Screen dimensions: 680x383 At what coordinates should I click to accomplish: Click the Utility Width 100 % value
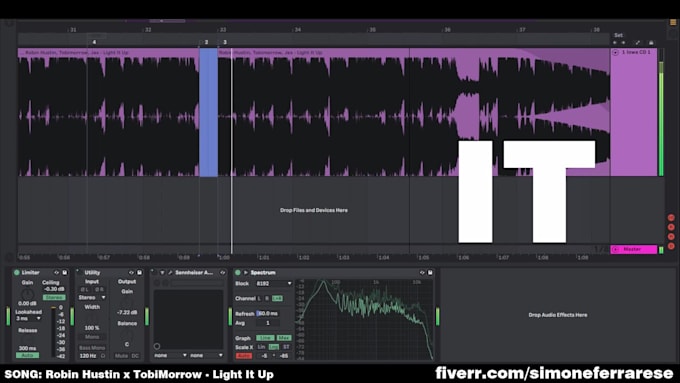(x=92, y=328)
